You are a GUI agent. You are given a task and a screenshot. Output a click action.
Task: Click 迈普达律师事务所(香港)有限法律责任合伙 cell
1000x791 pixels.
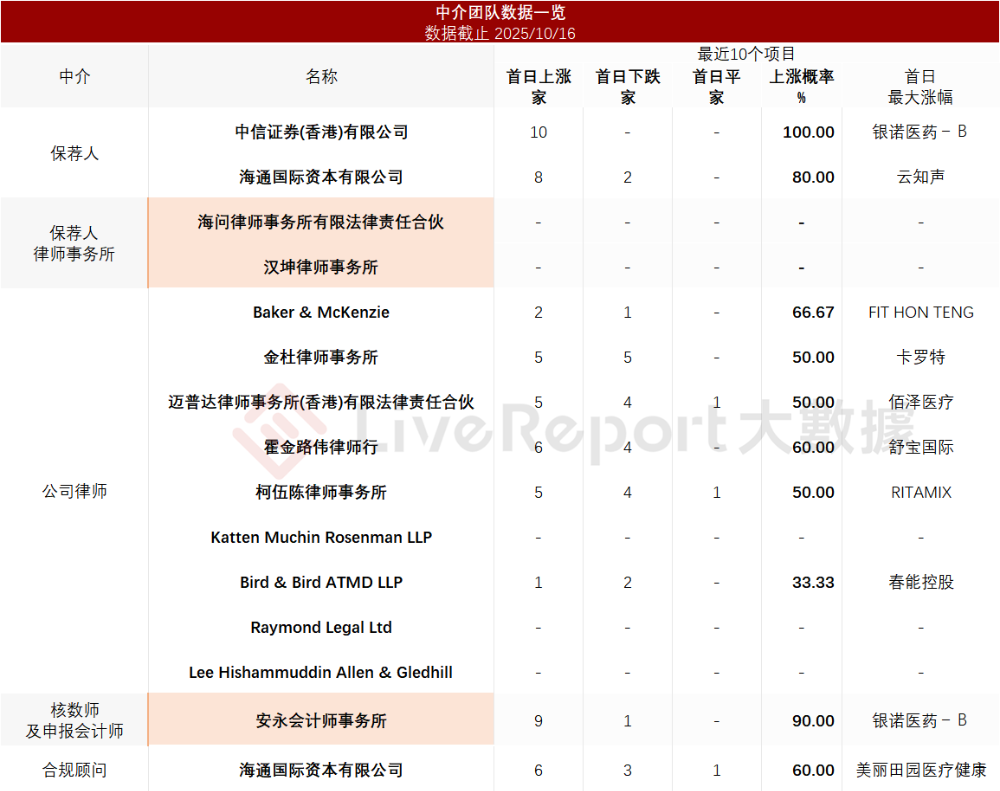321,402
